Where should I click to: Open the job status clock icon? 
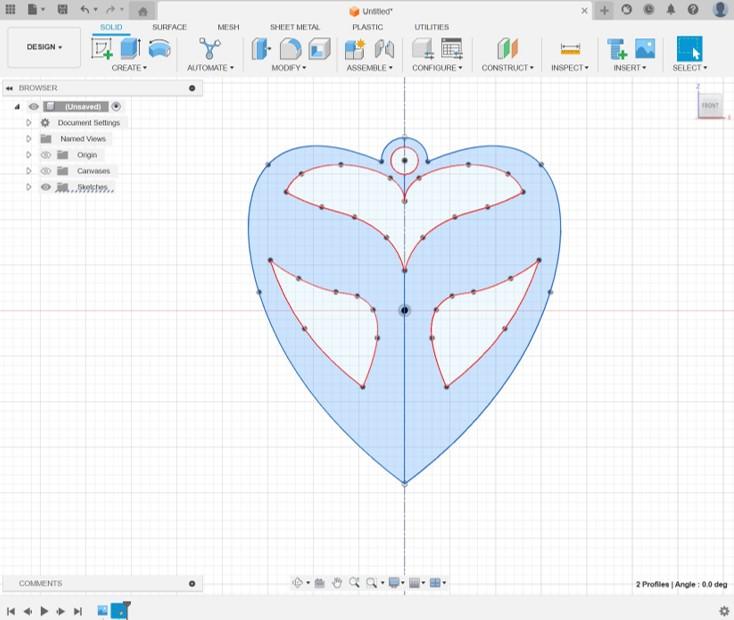(648, 9)
